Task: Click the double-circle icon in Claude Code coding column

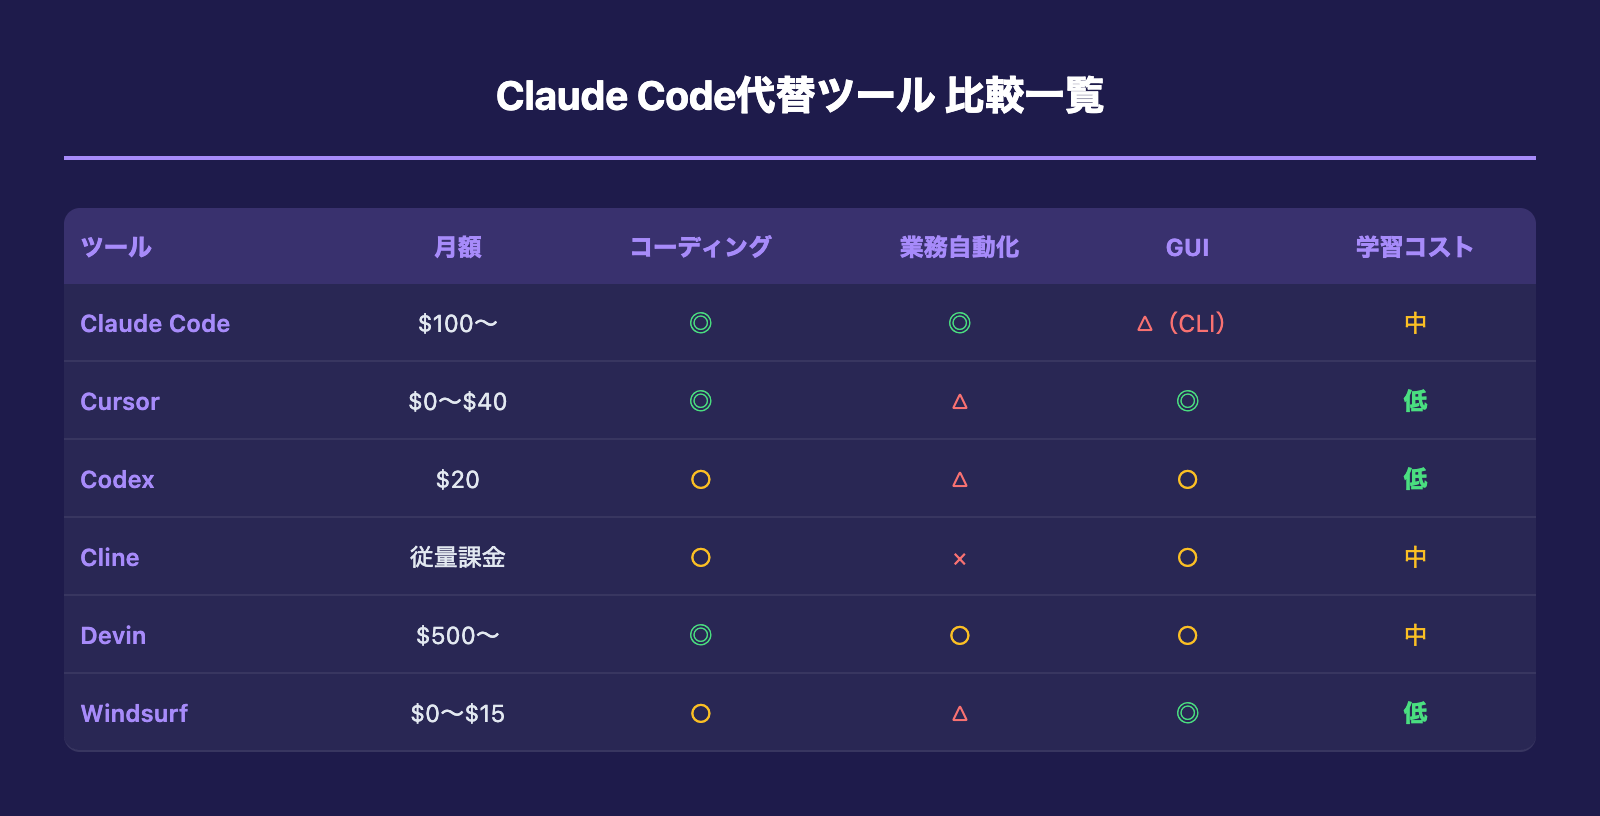Action: (x=700, y=323)
